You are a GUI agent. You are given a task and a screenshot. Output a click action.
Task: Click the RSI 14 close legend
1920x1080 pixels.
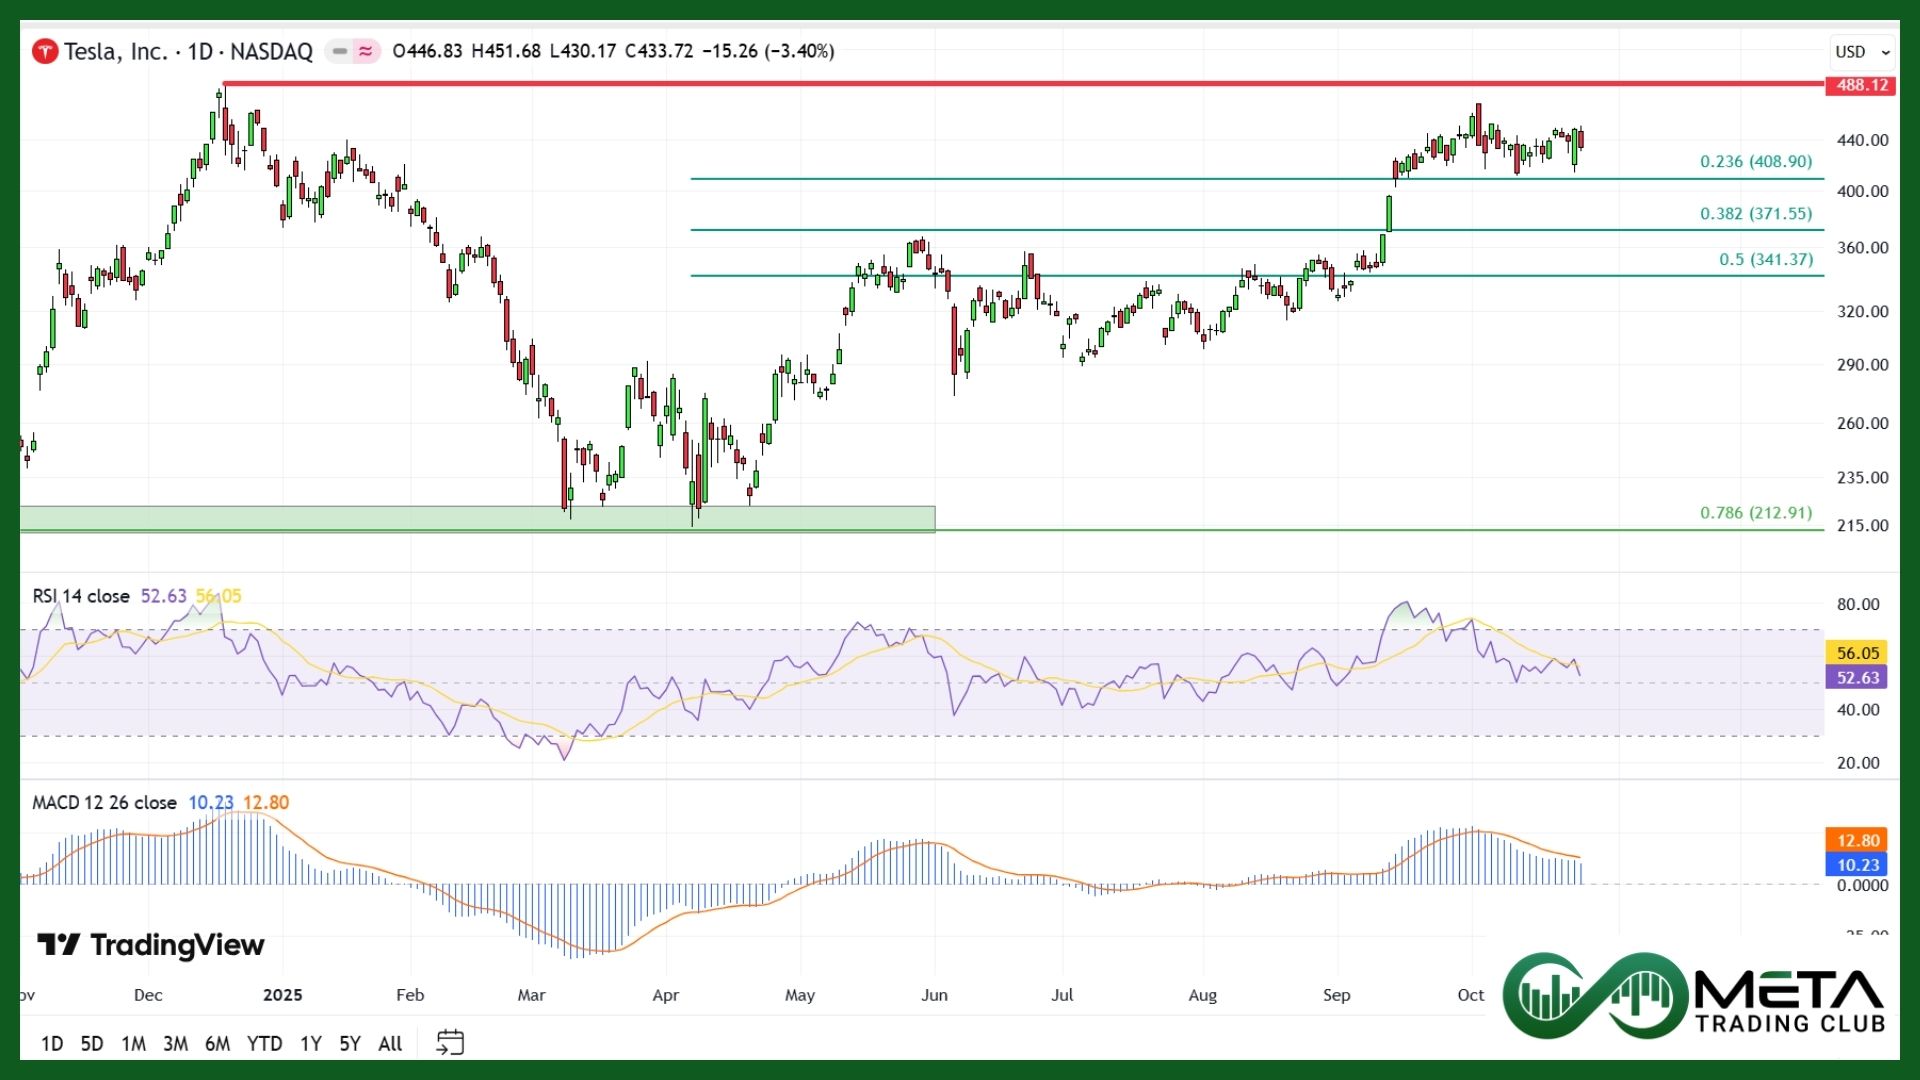(x=81, y=596)
